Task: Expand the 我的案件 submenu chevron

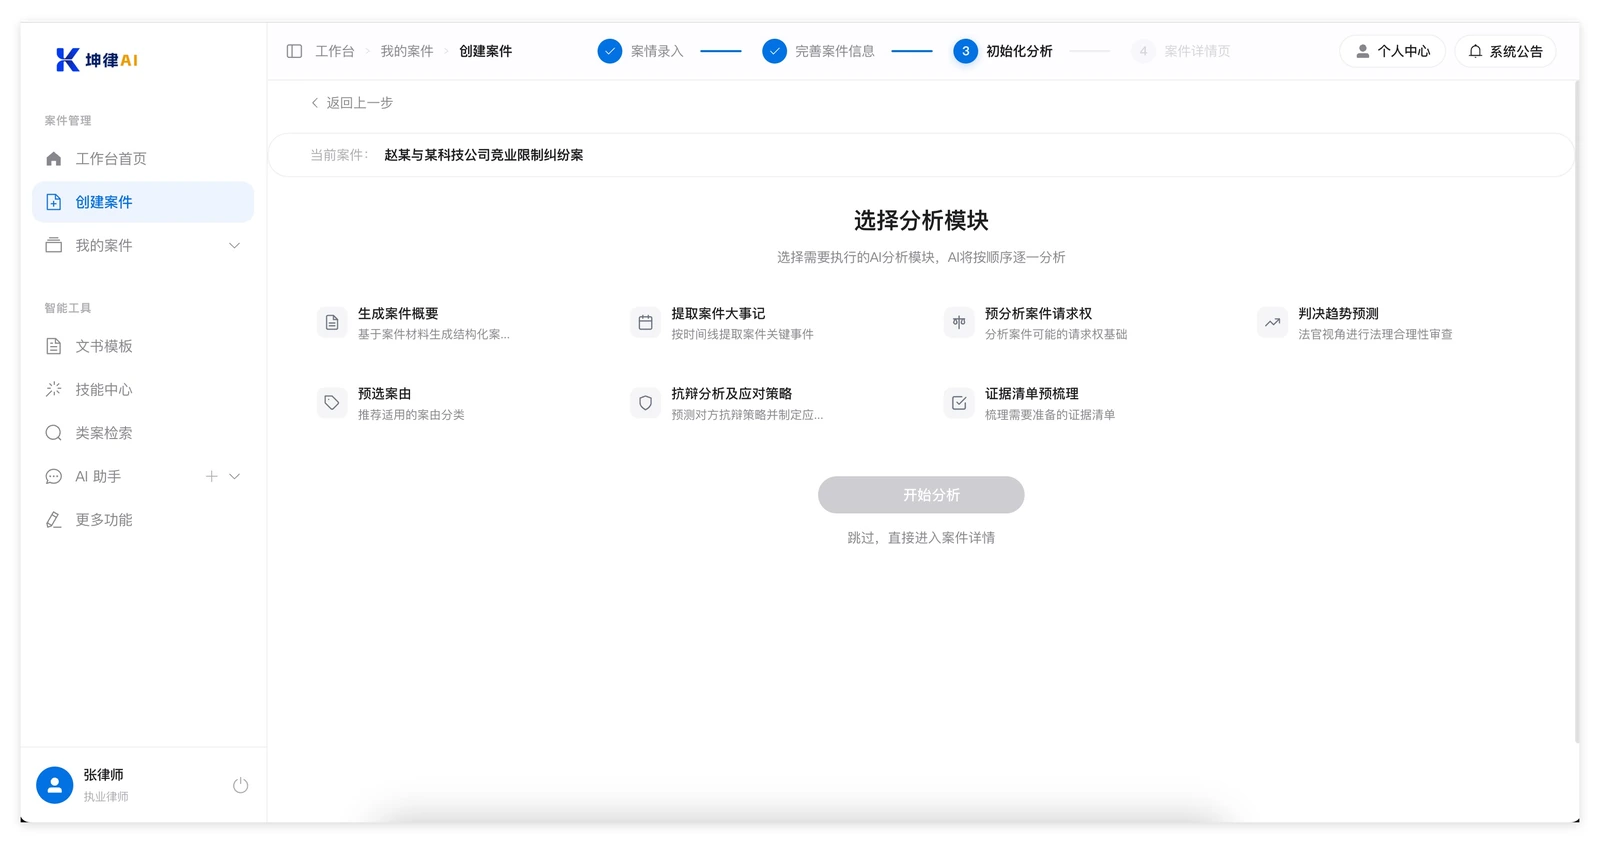Action: pyautogui.click(x=234, y=245)
